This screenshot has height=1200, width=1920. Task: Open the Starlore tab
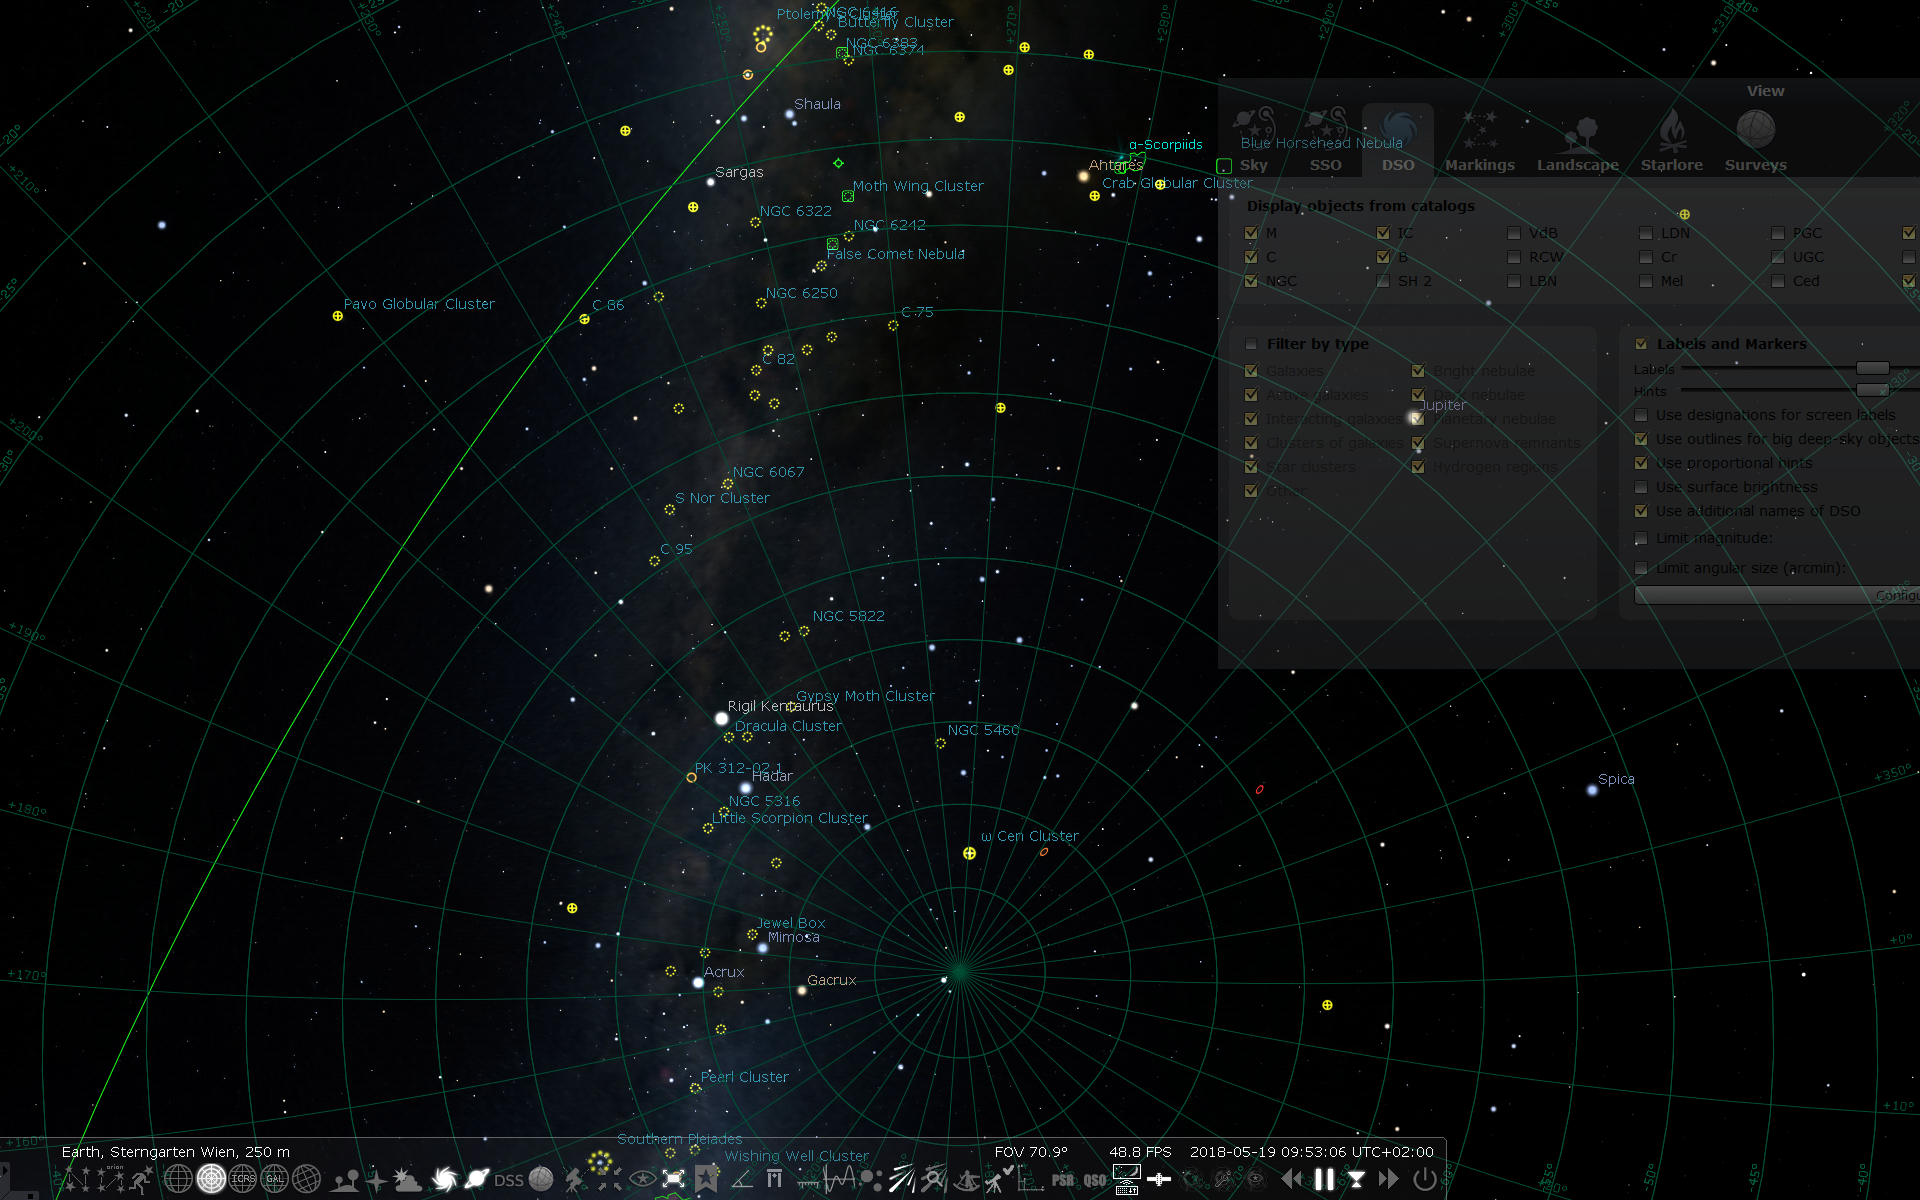(x=1672, y=140)
